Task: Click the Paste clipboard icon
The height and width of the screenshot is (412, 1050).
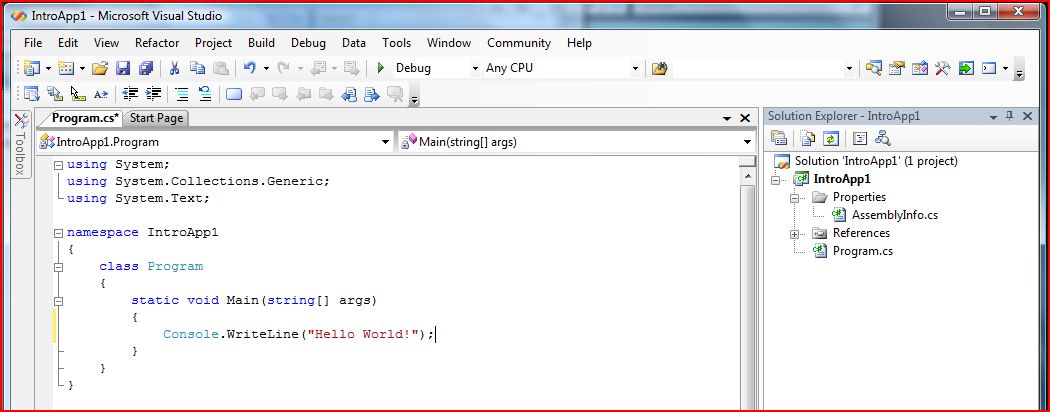Action: click(221, 68)
